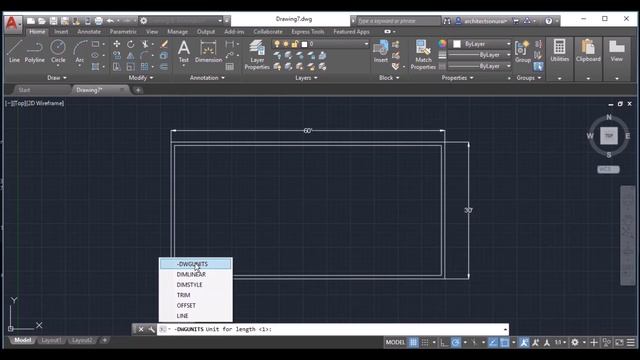Click the Erase tool icon
The width and height of the screenshot is (640, 360).
tap(164, 44)
